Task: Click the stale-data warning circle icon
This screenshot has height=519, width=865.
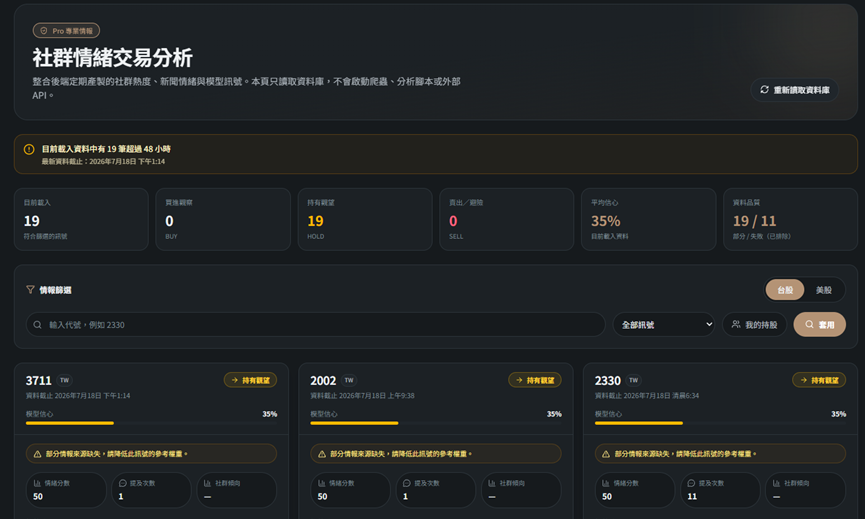Action: pyautogui.click(x=29, y=149)
